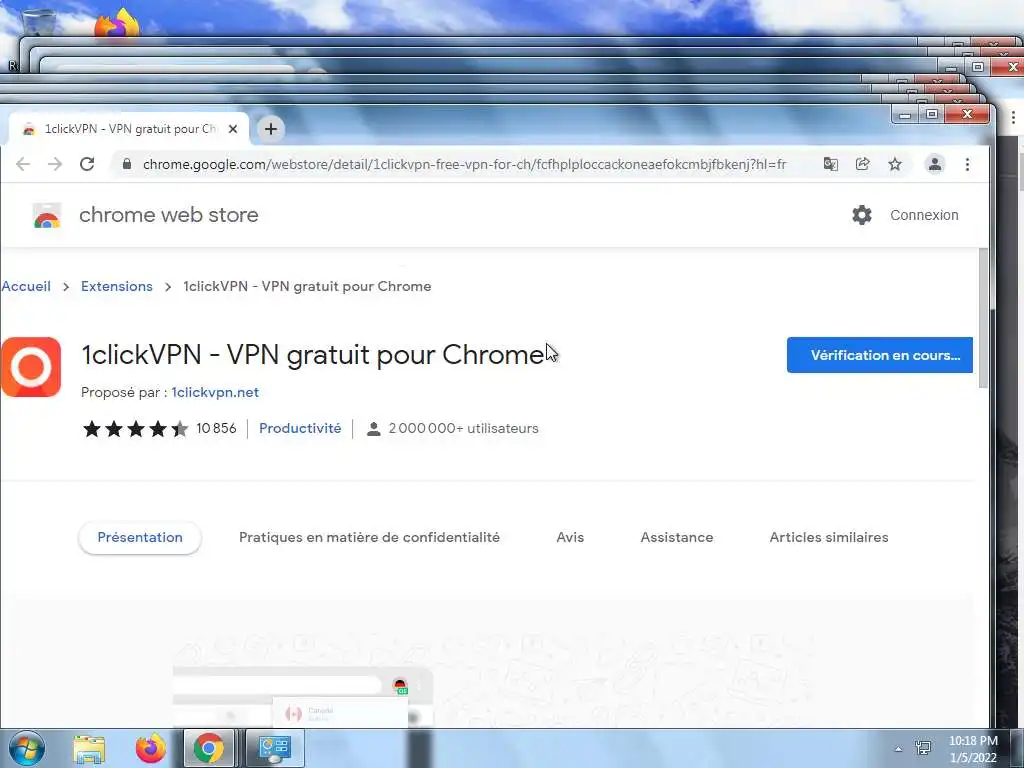Go to Extensions breadcrumb
Screen dimensions: 1024x768
pos(116,286)
